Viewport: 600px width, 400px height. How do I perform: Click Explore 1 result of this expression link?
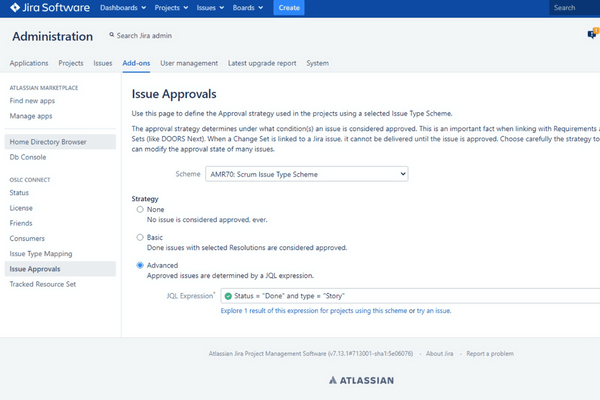click(314, 311)
